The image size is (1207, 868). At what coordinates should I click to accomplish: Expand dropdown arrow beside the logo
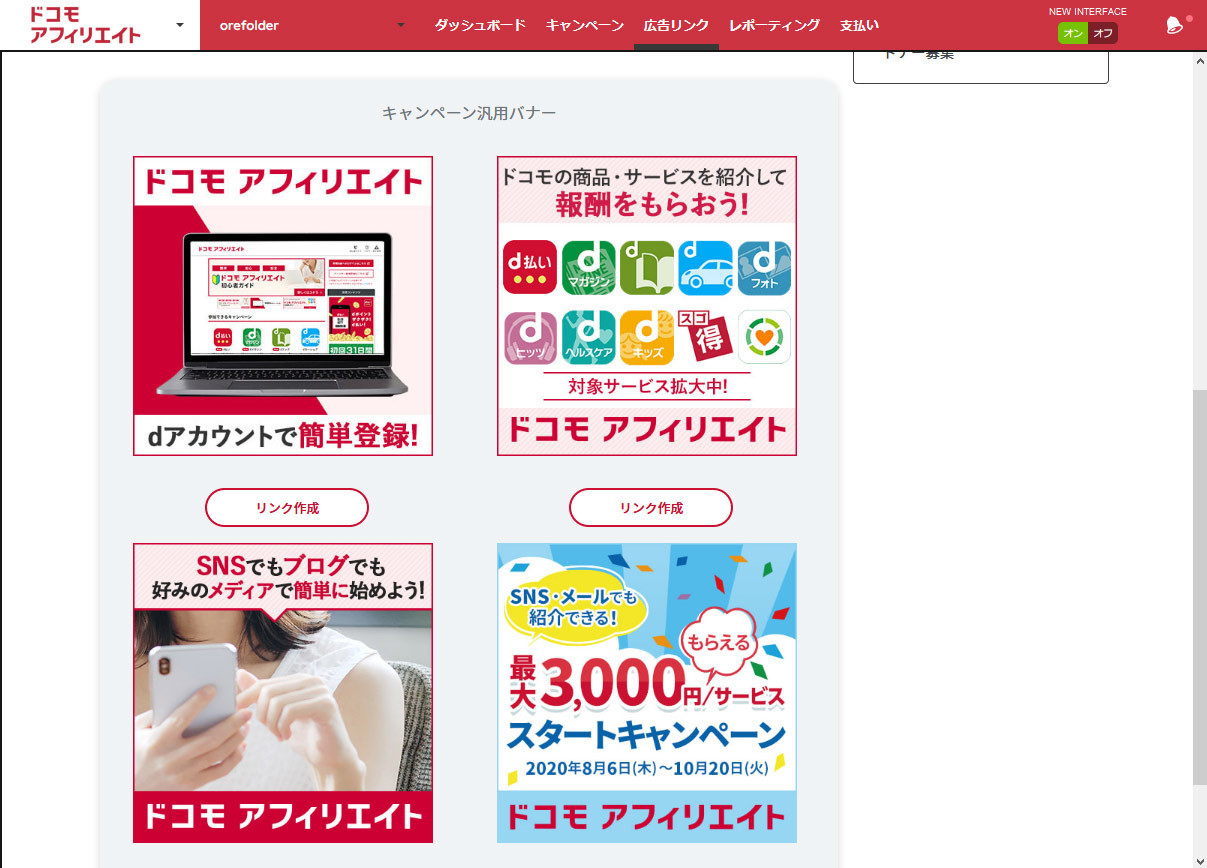tap(180, 25)
